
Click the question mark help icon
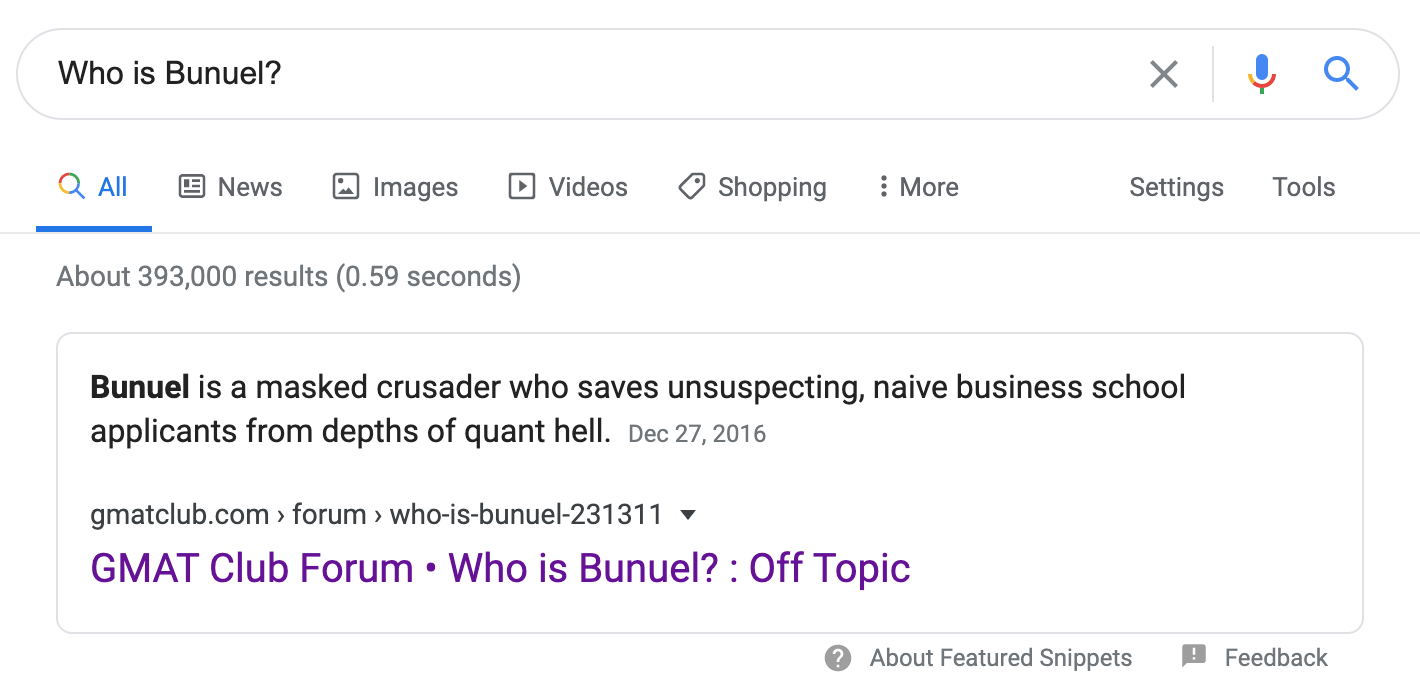click(838, 657)
